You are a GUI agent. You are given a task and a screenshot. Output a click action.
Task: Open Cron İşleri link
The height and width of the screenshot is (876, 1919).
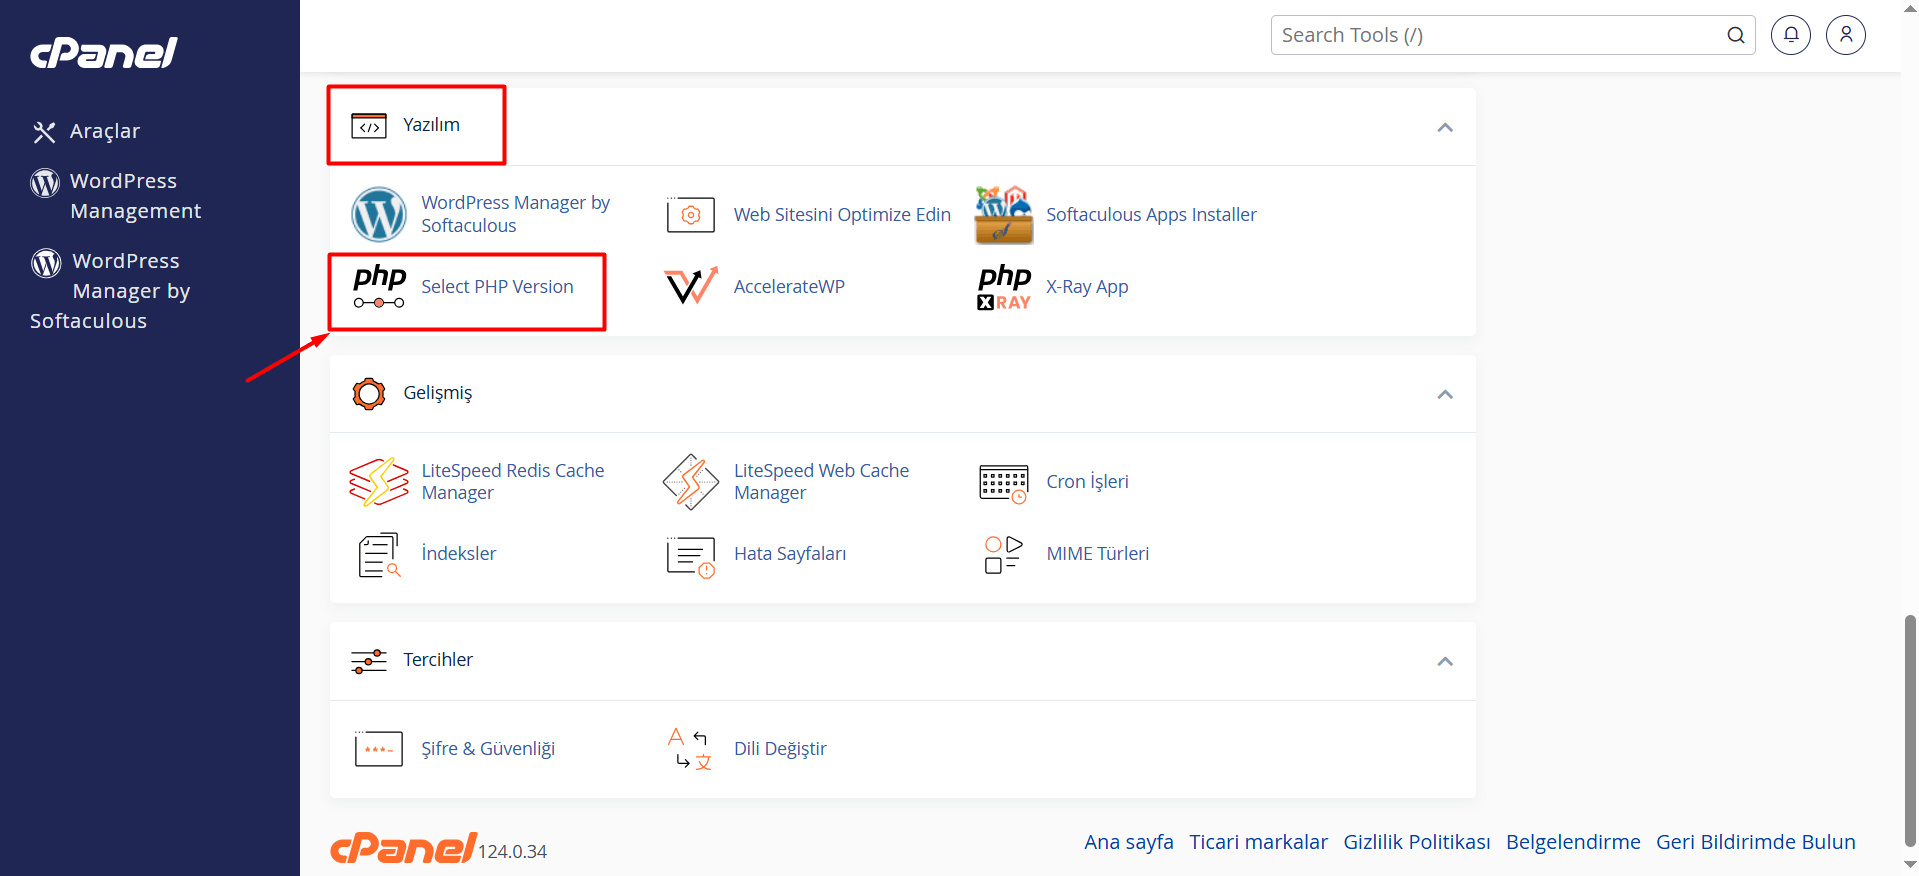coord(1087,482)
